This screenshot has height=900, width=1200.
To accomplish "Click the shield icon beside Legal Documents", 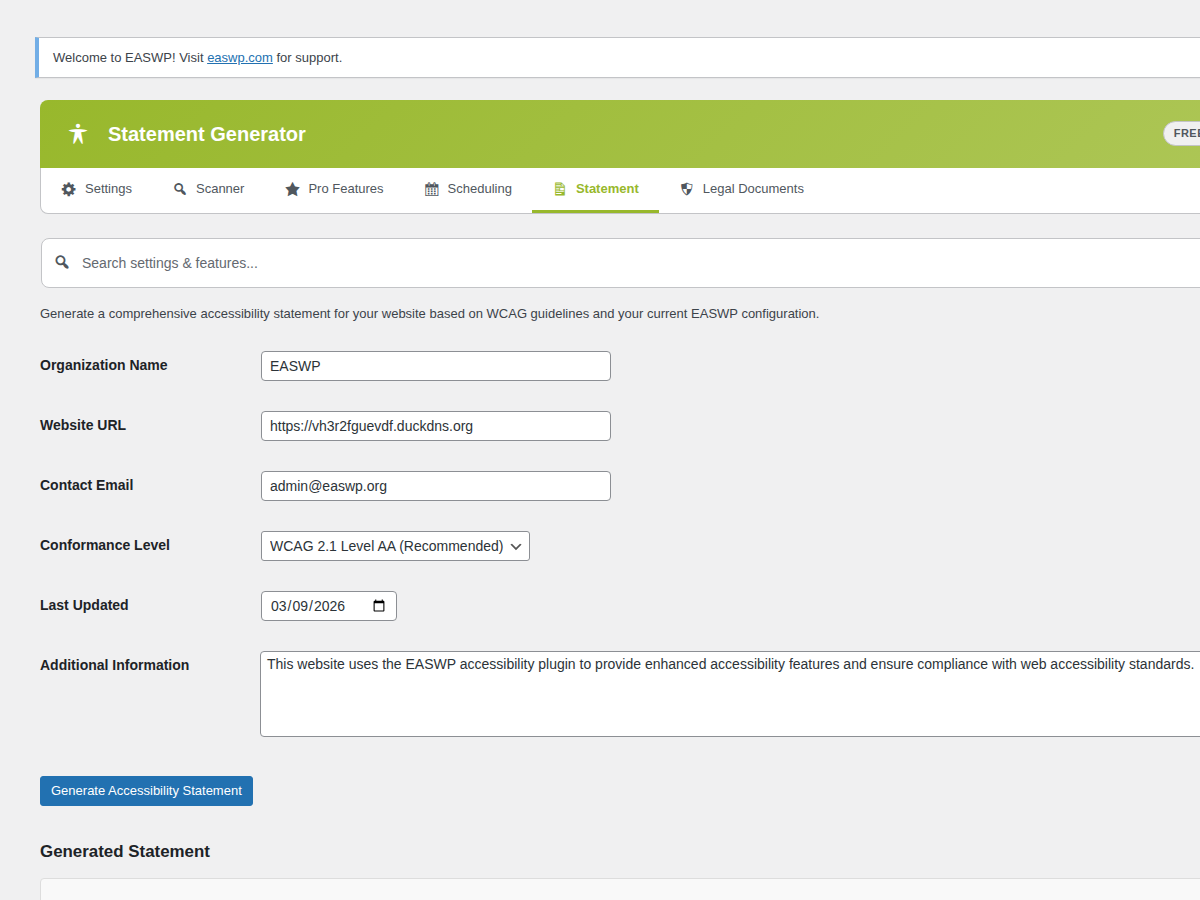I will coord(687,189).
